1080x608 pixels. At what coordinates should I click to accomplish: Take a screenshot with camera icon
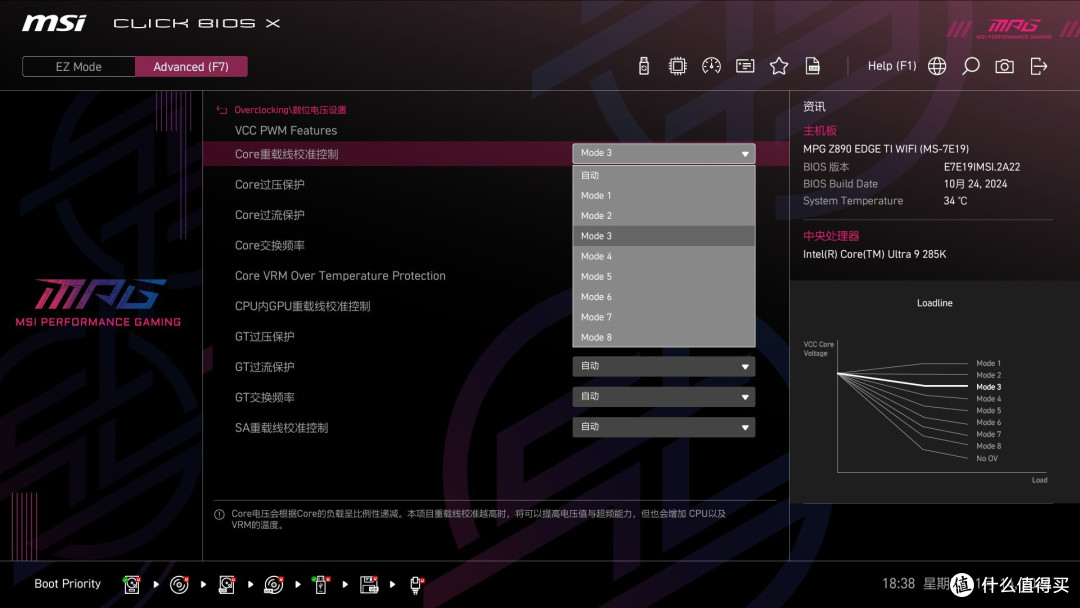pos(1004,66)
